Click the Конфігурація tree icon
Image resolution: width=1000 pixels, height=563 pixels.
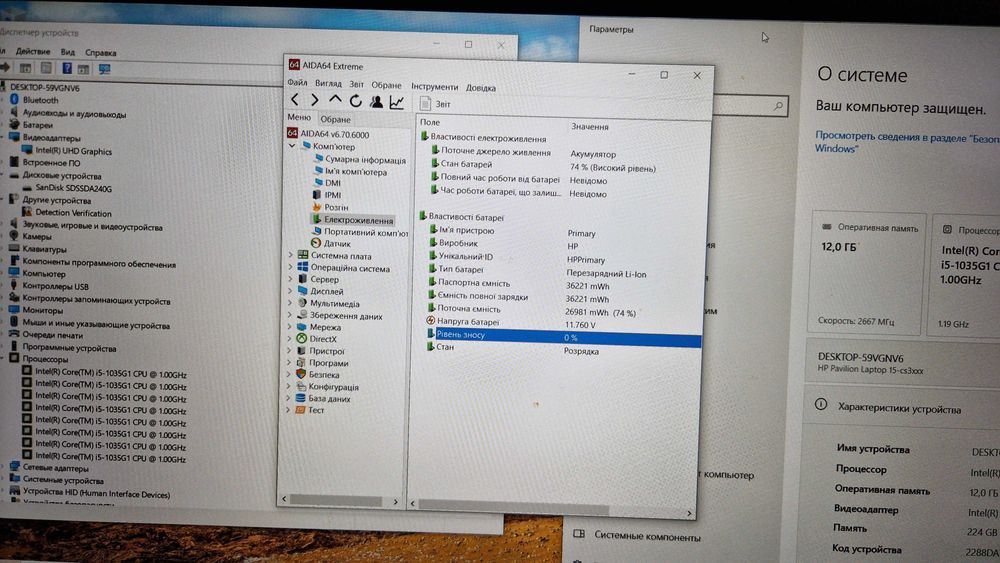tap(300, 386)
